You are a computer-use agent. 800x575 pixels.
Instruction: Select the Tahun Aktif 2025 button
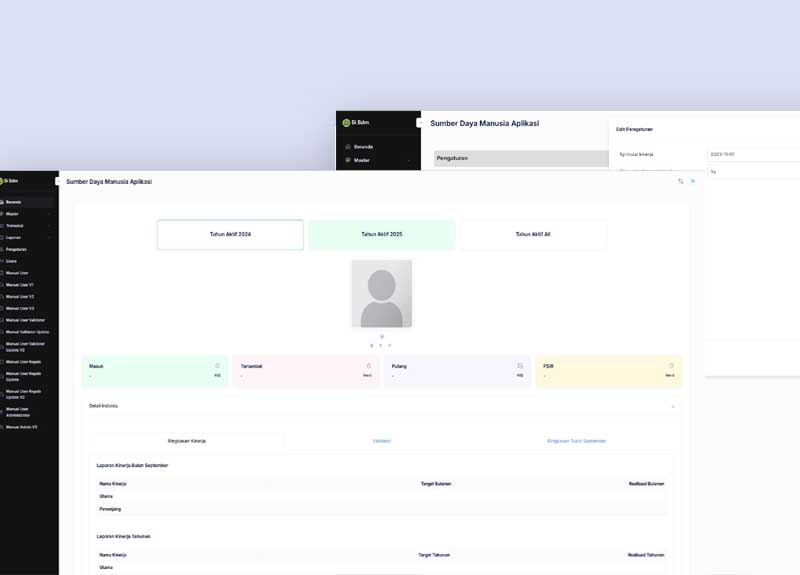[x=381, y=234]
